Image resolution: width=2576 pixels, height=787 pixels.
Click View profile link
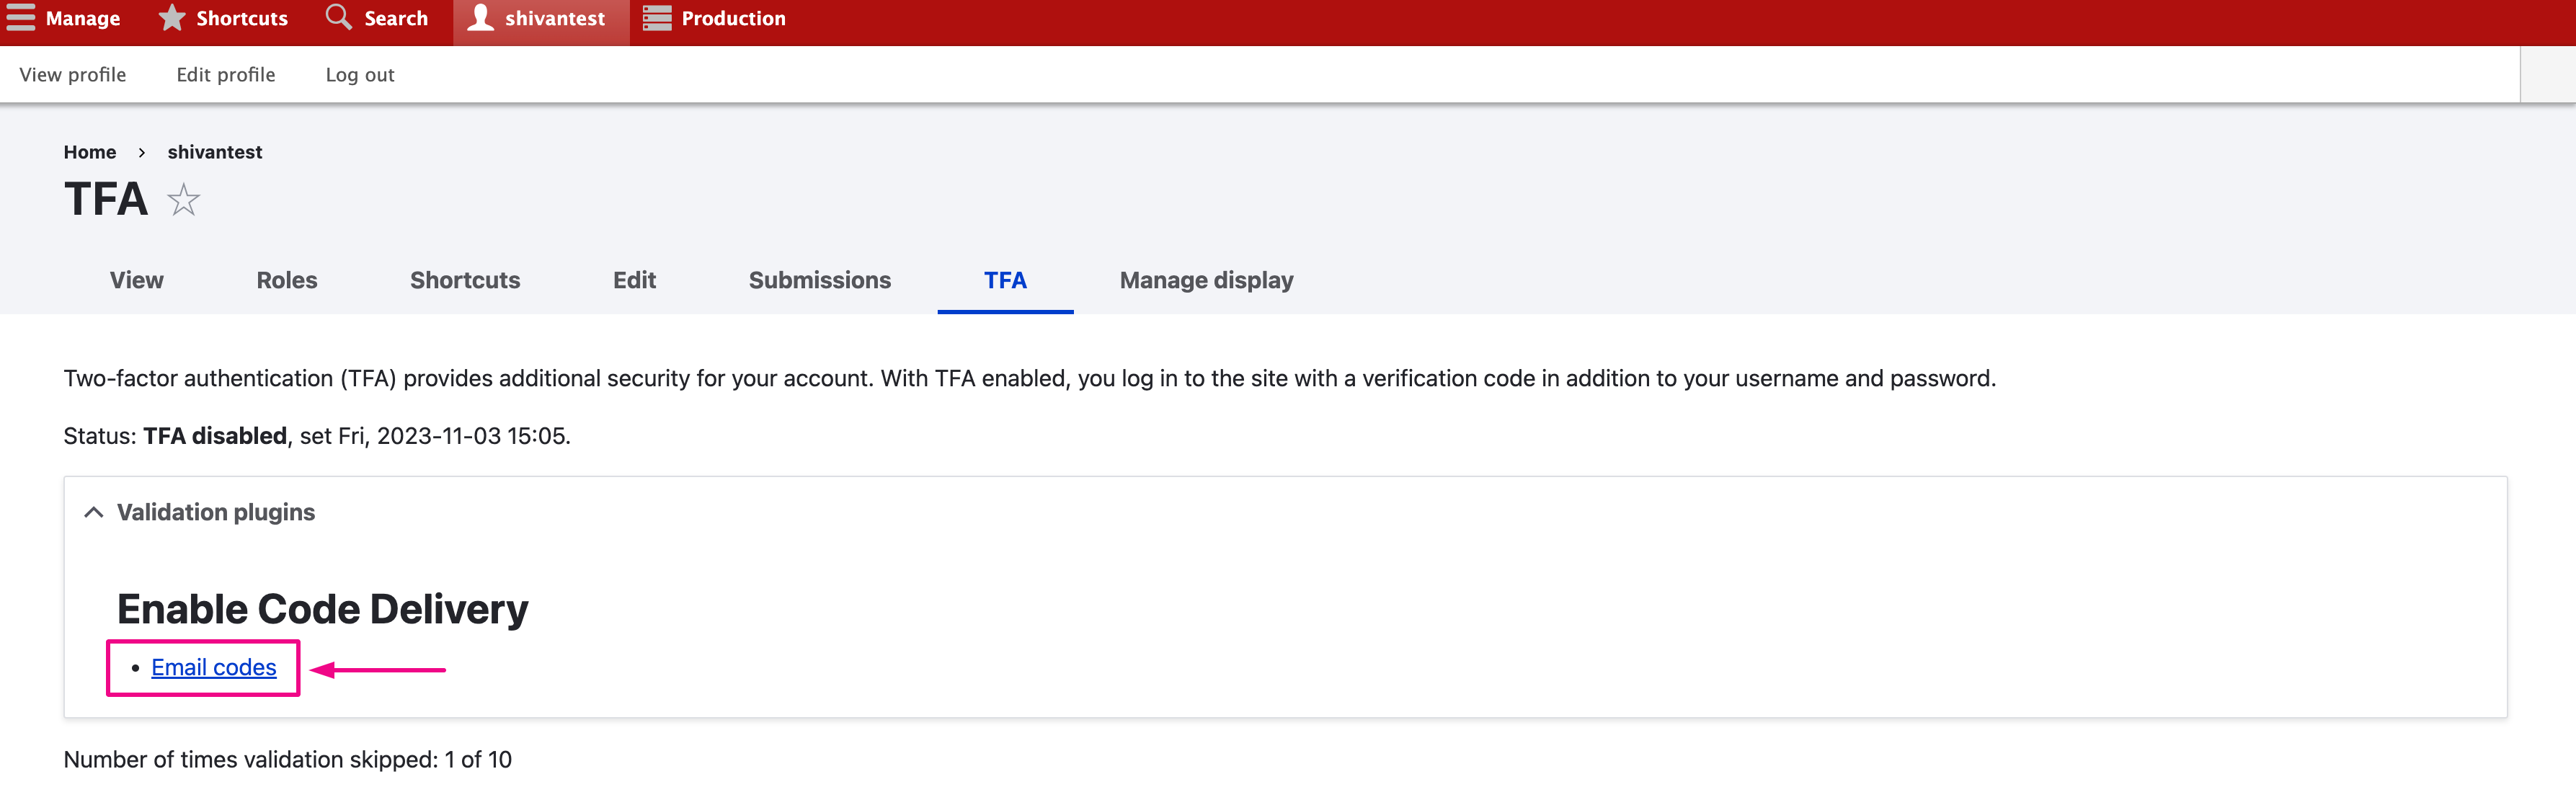point(72,75)
